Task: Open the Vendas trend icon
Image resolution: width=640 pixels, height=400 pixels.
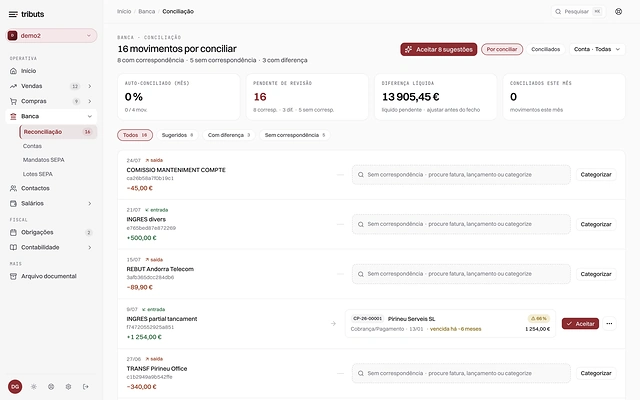Action: pyautogui.click(x=13, y=86)
